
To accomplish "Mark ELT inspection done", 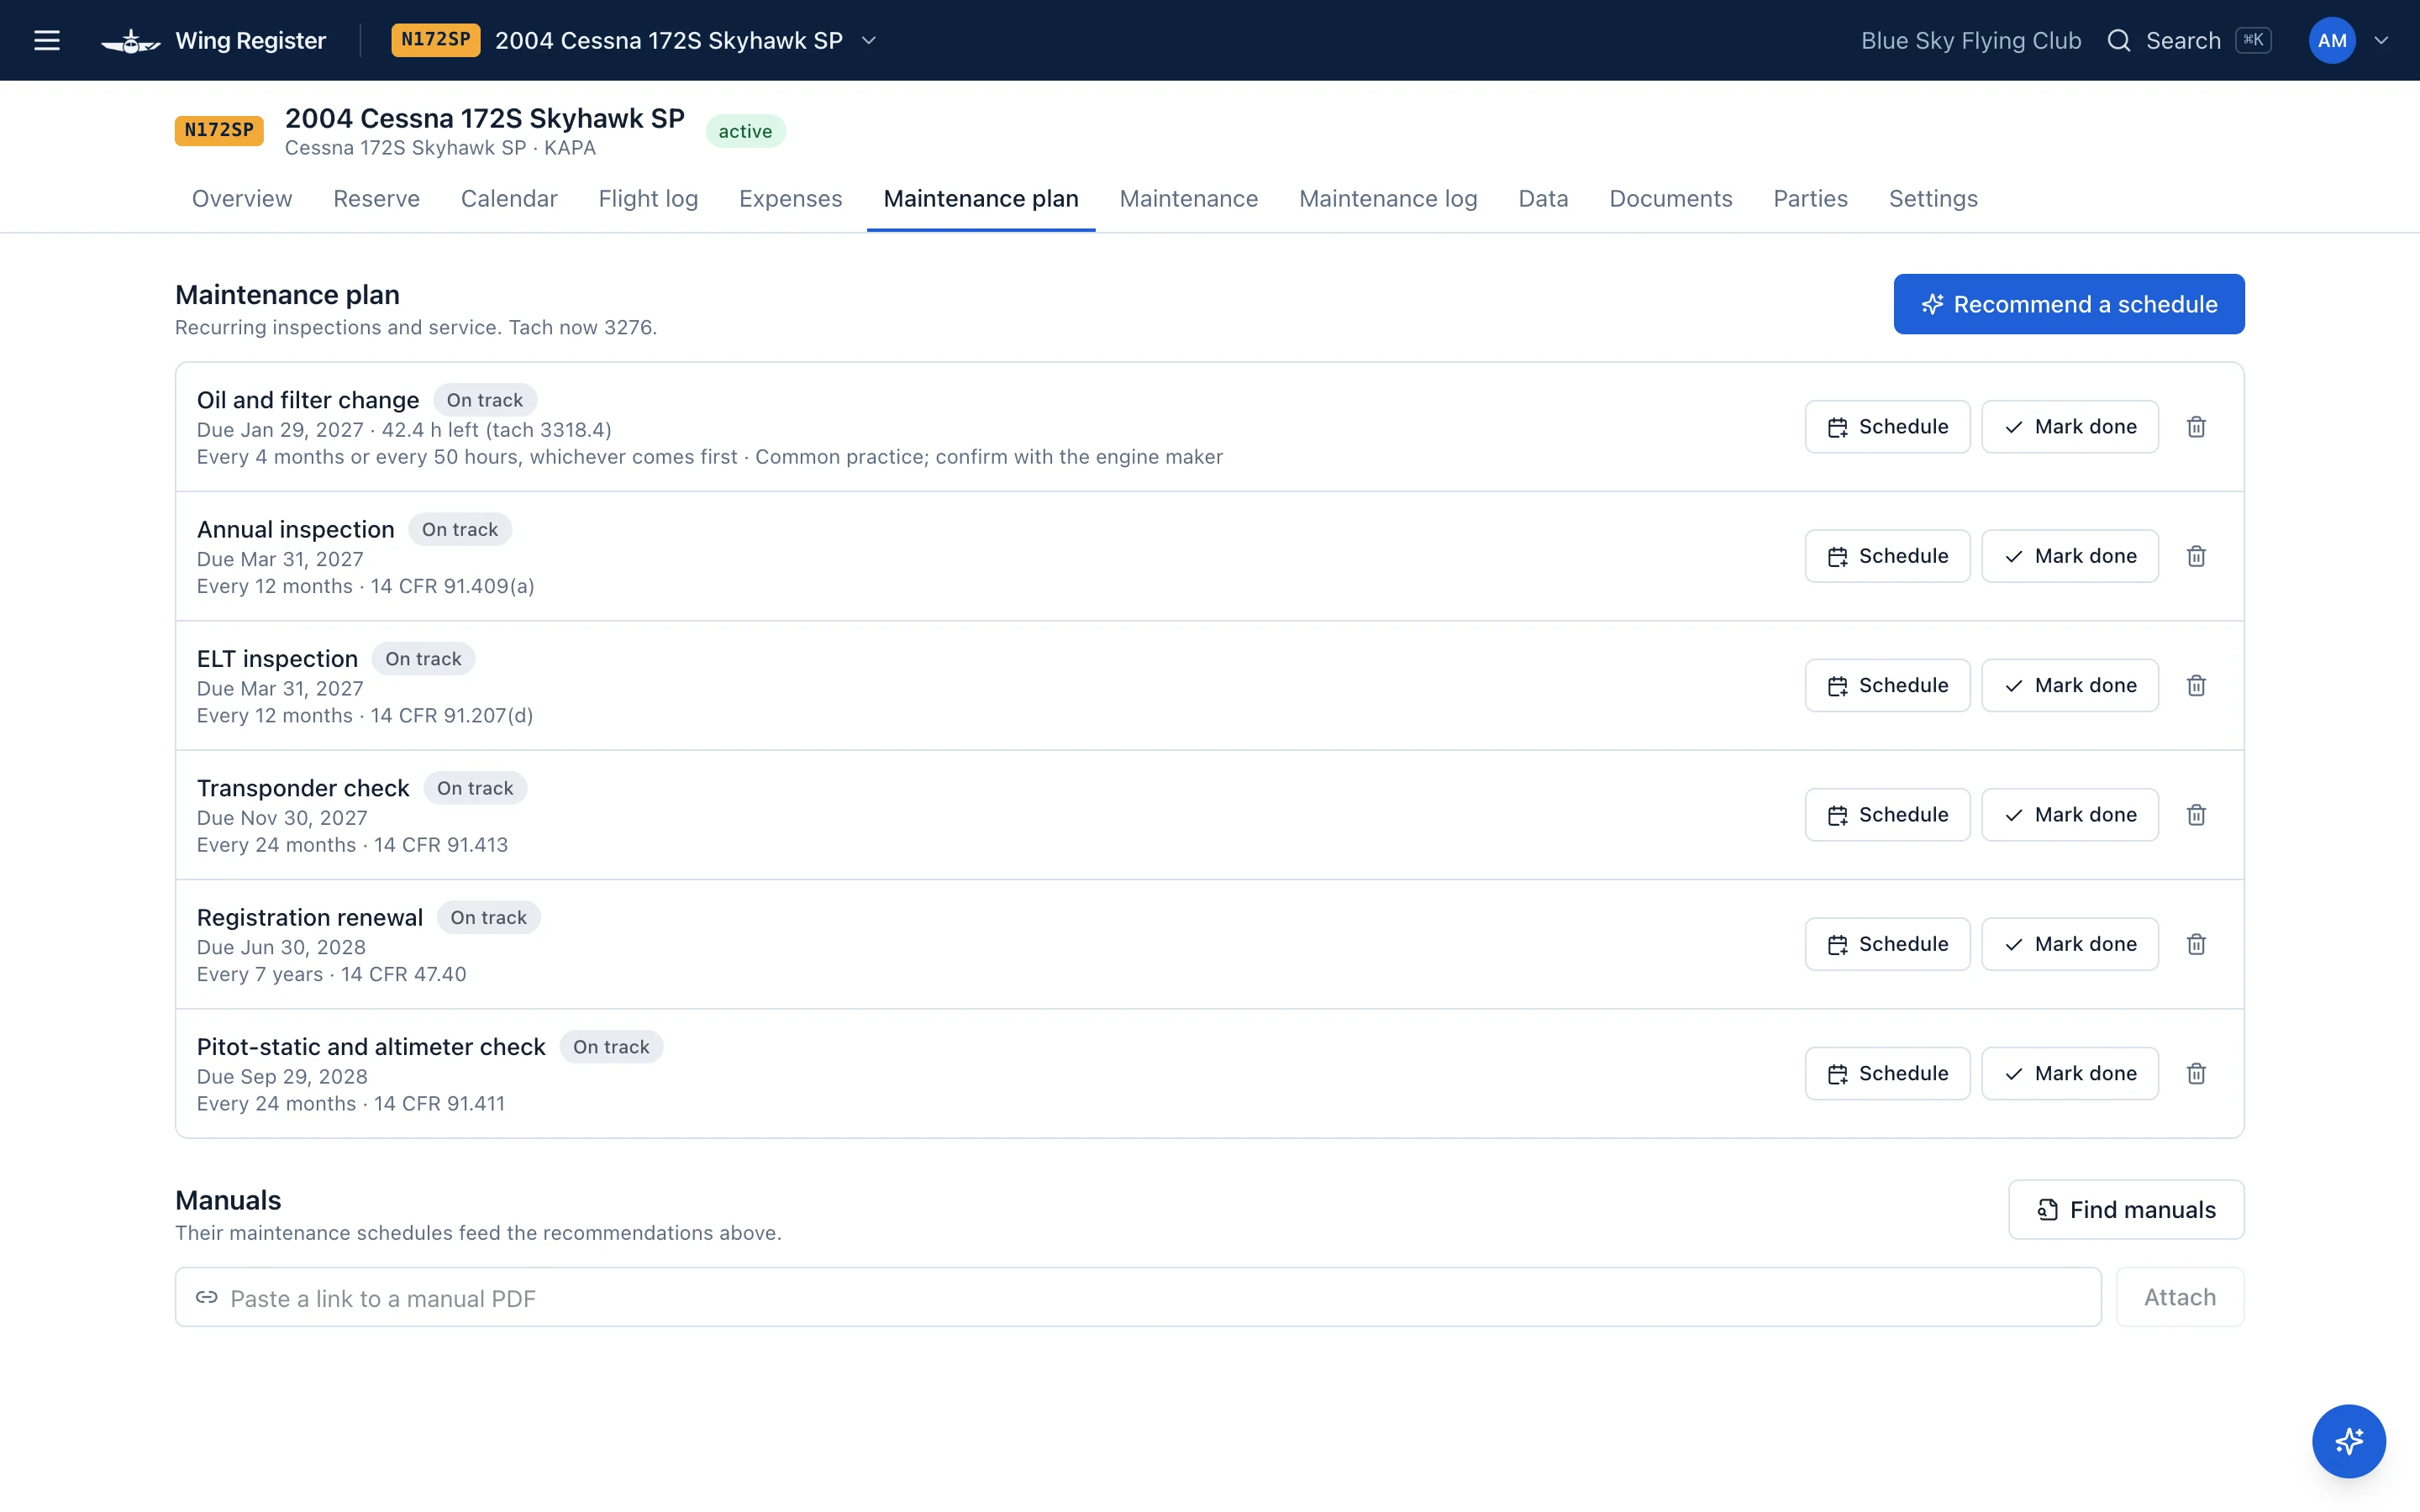I will (x=2069, y=685).
